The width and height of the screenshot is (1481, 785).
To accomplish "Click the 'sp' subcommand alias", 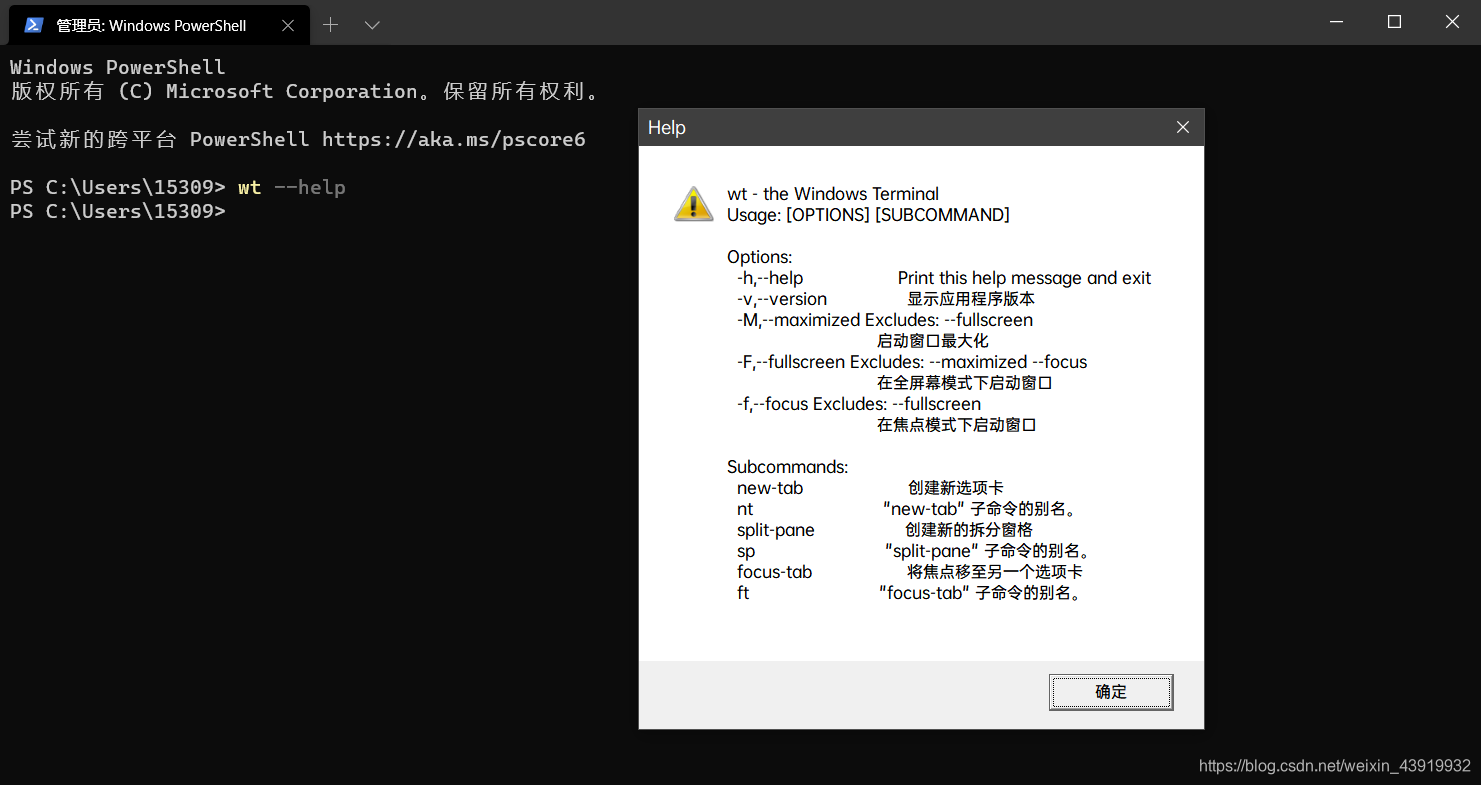I will [746, 551].
